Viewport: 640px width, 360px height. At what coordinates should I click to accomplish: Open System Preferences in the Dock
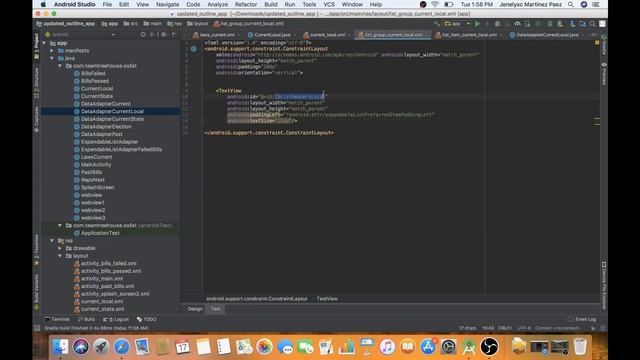click(x=448, y=347)
